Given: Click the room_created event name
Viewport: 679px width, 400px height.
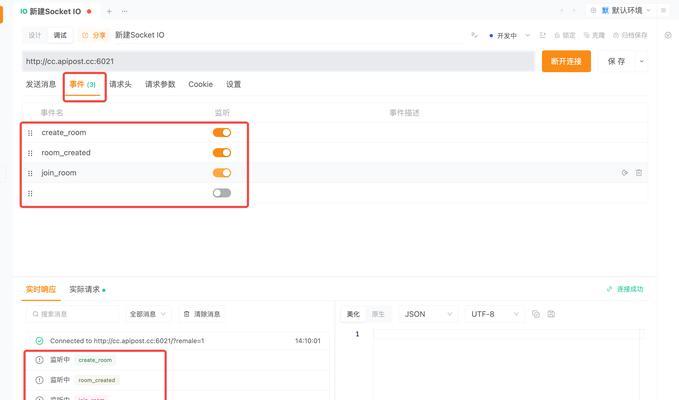Looking at the screenshot, I should (66, 152).
